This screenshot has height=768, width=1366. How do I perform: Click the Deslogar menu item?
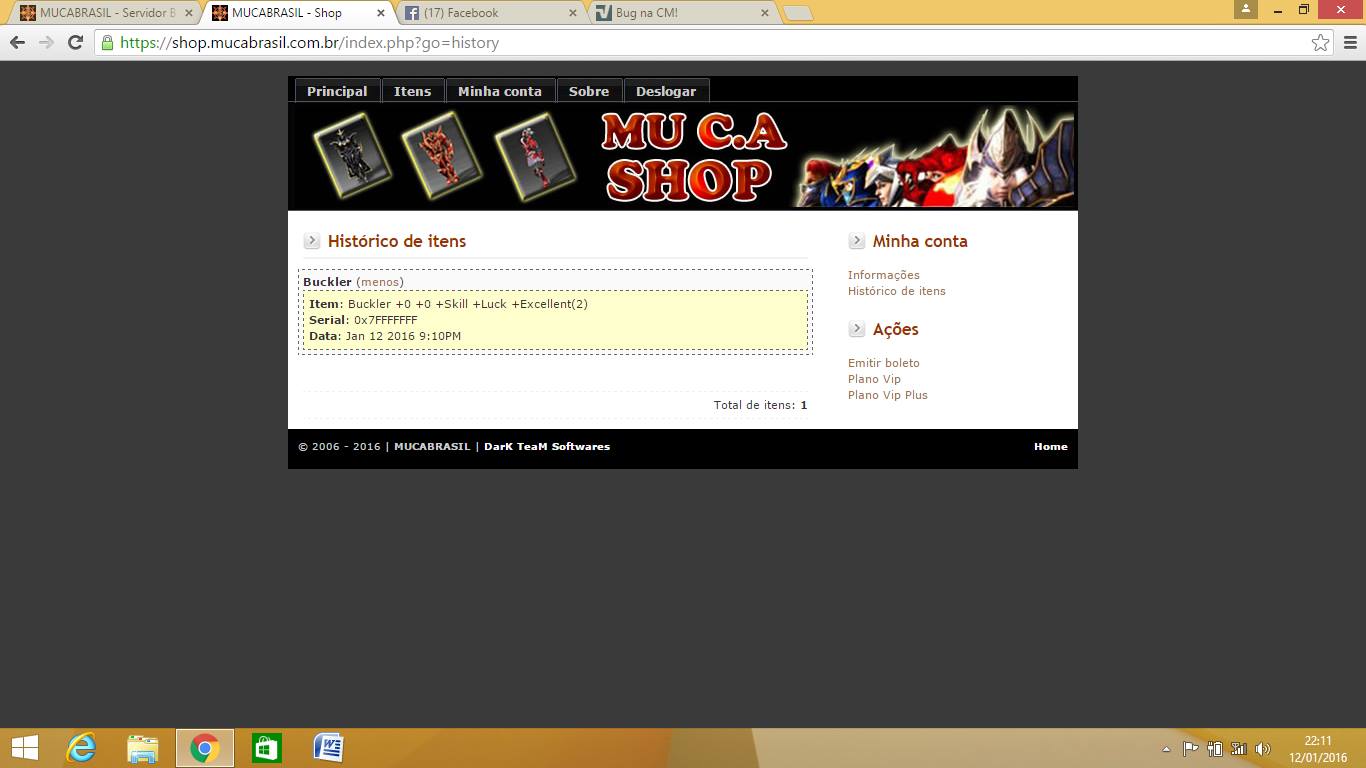(x=665, y=91)
